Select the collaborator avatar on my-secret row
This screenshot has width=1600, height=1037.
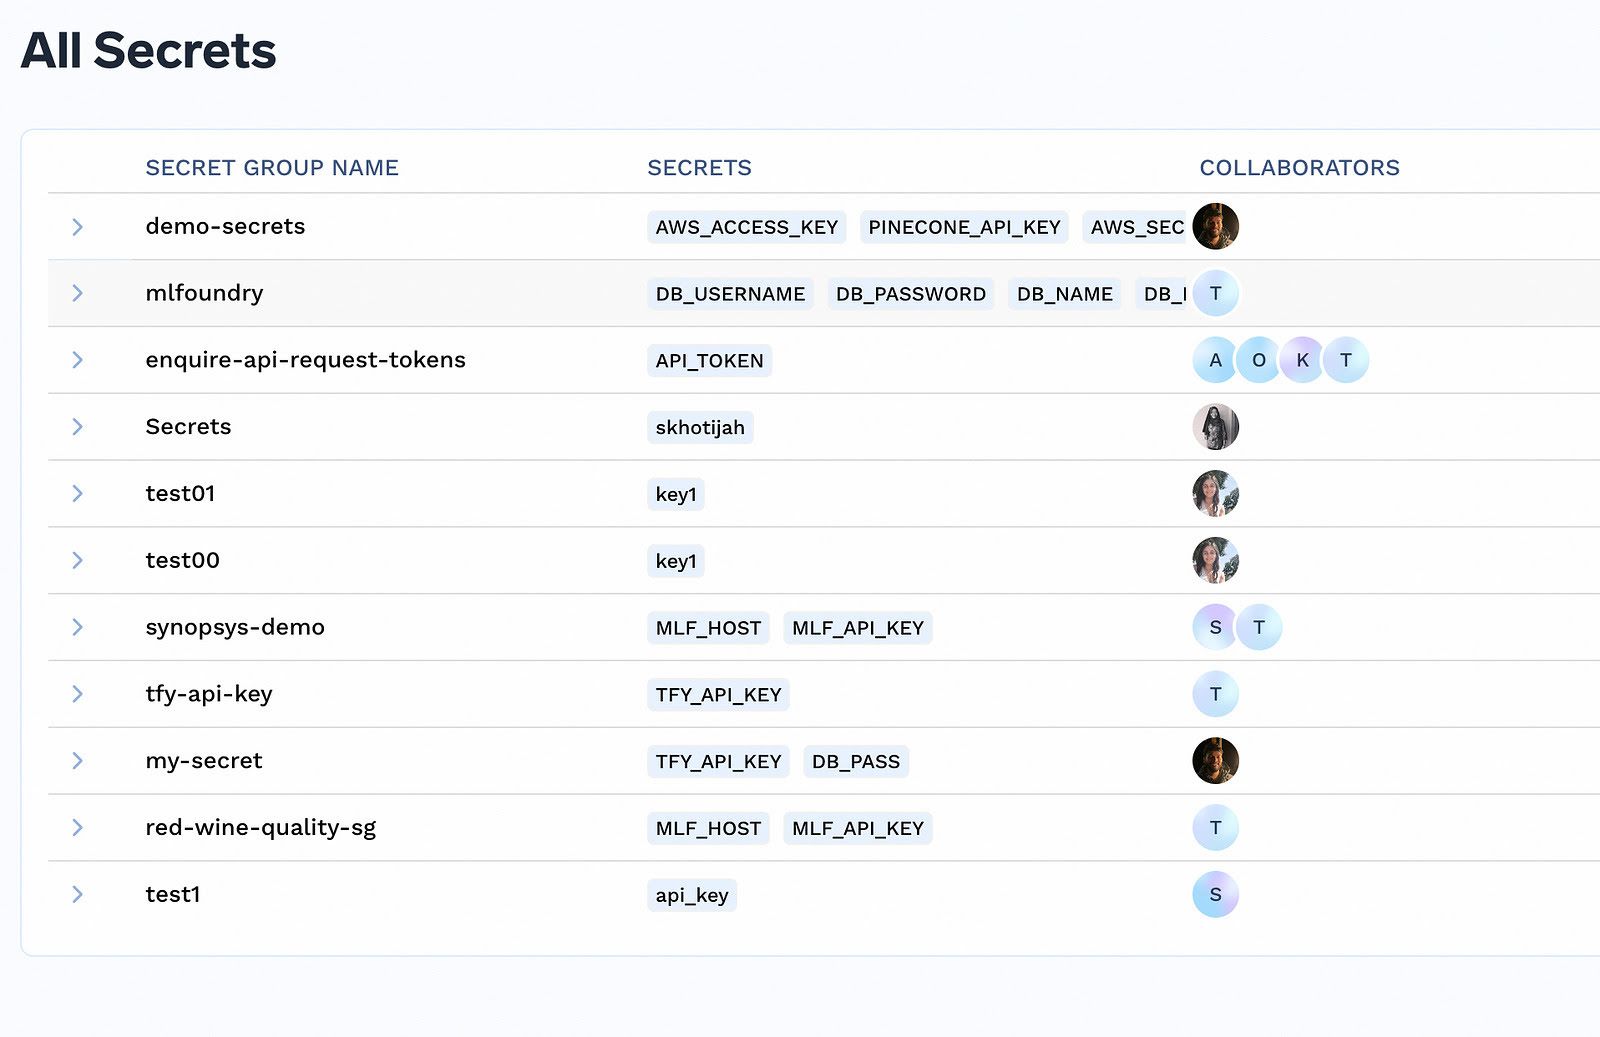tap(1215, 761)
